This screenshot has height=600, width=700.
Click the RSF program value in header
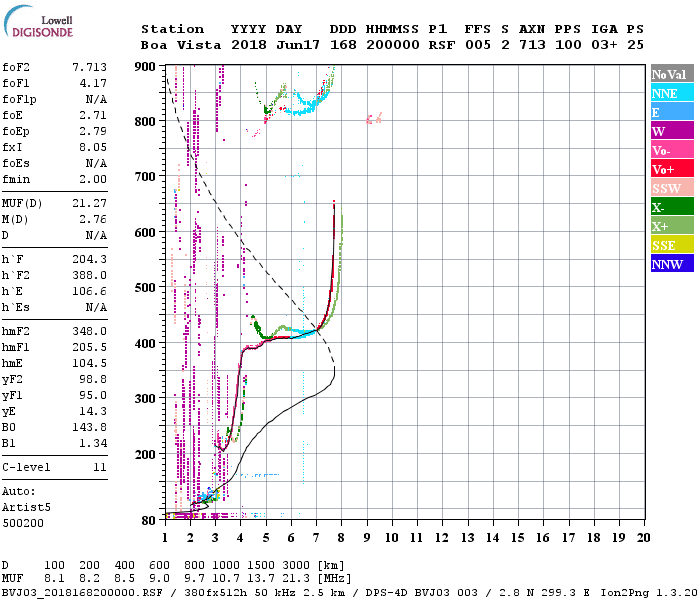(442, 45)
